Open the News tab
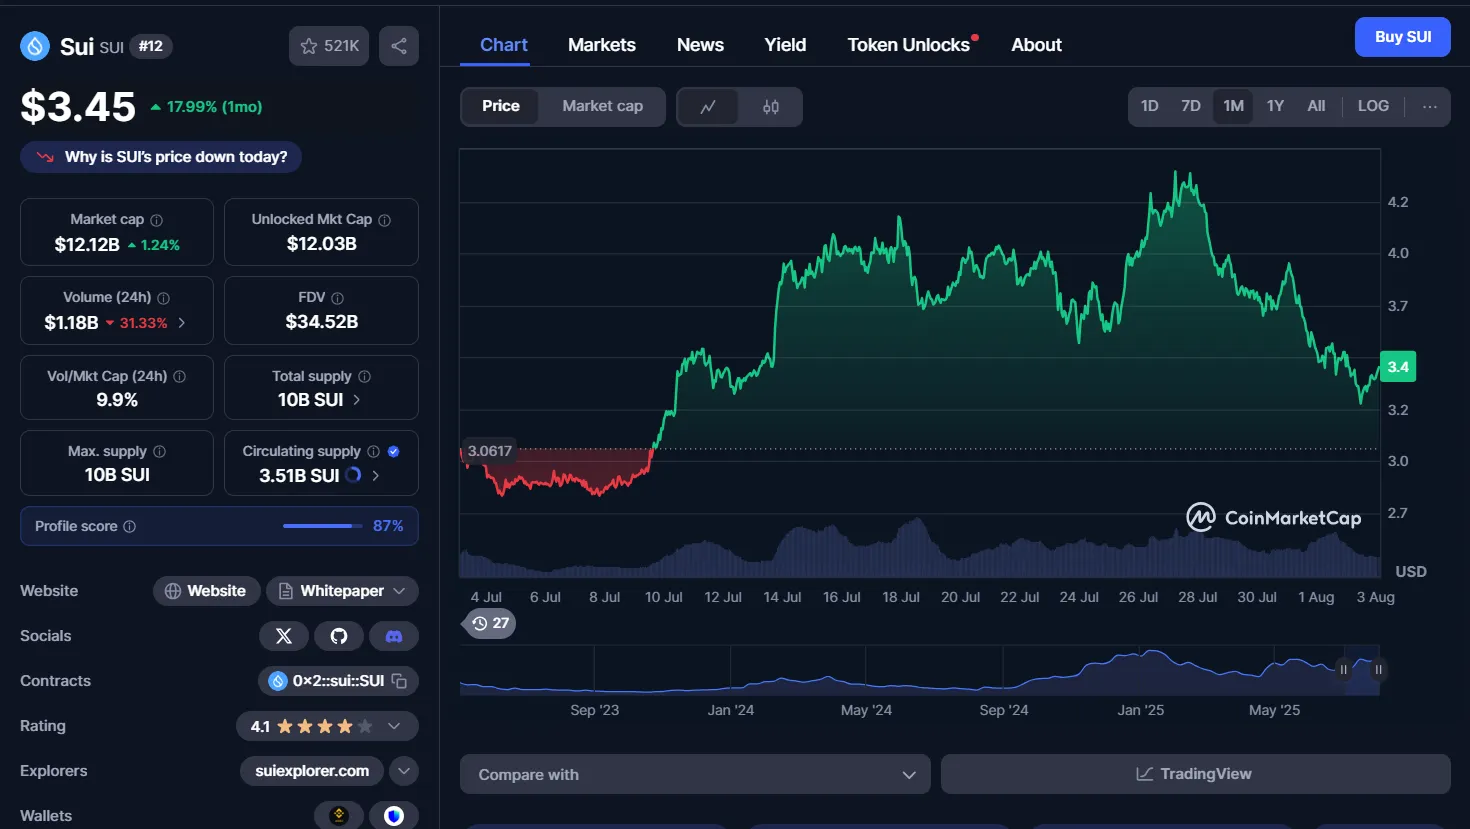The height and width of the screenshot is (829, 1470). pyautogui.click(x=700, y=45)
